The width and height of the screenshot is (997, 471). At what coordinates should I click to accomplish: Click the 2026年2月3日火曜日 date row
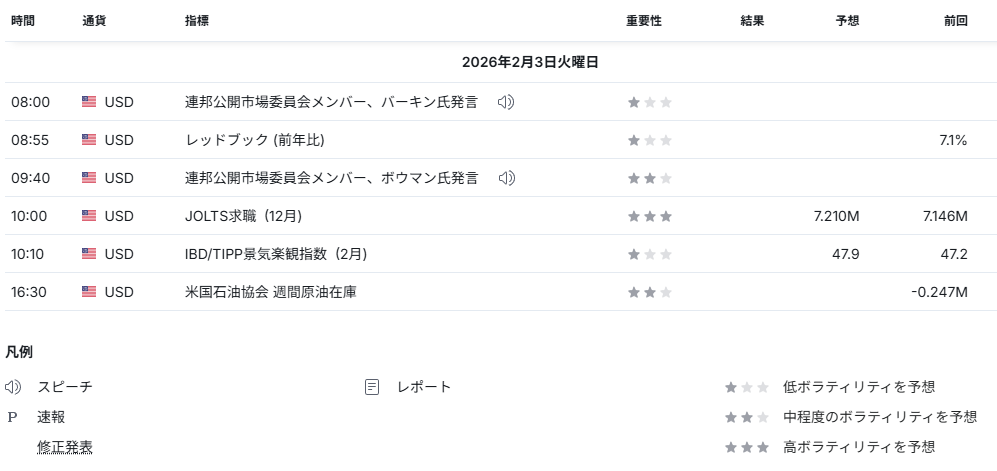[x=530, y=62]
